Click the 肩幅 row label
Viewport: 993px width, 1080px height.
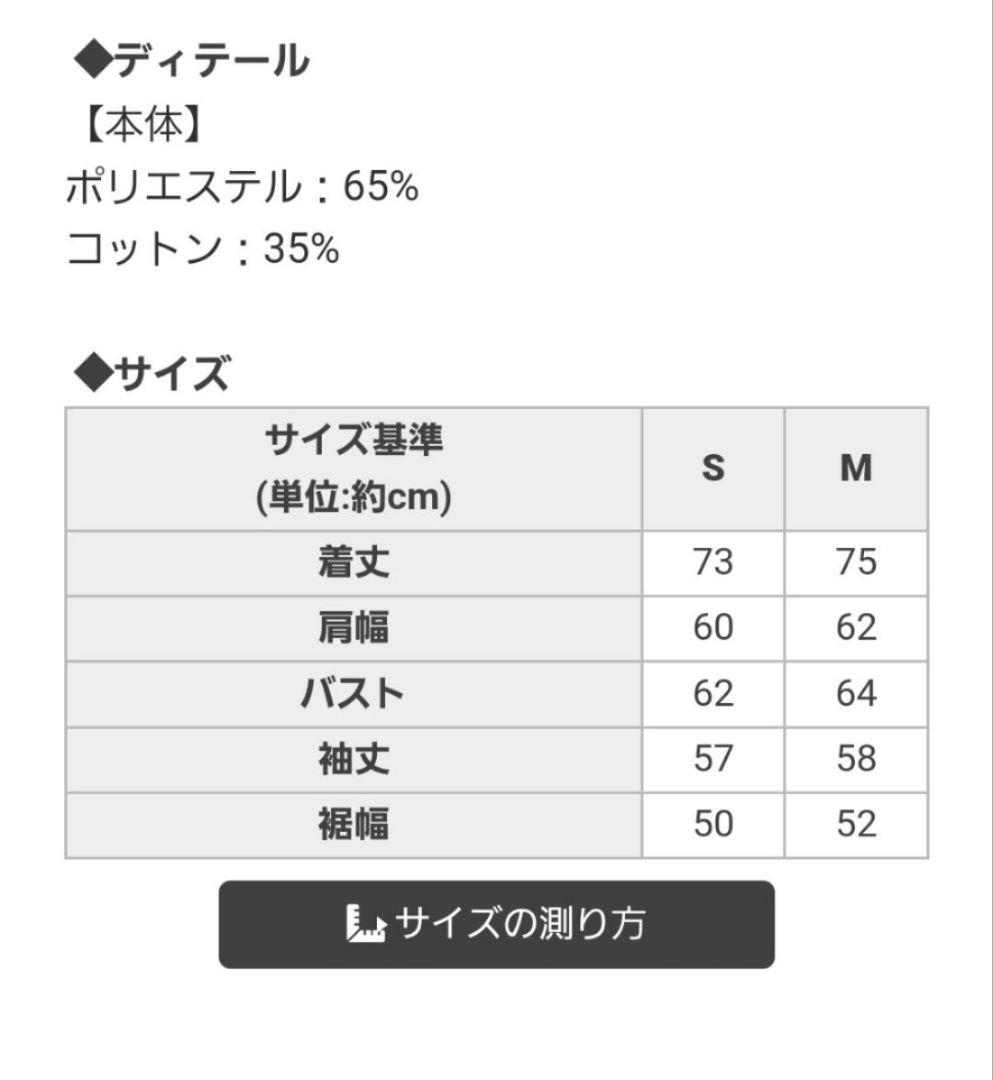(352, 627)
